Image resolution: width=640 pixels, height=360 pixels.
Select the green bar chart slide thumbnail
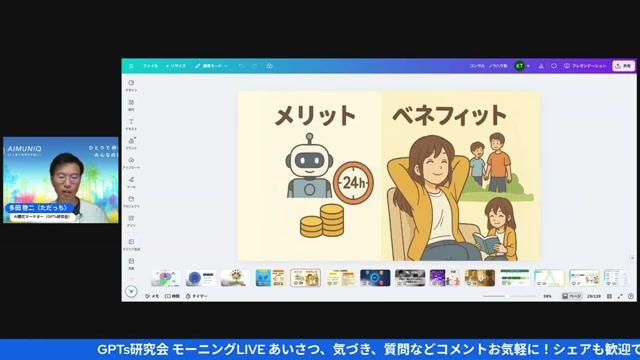click(515, 278)
